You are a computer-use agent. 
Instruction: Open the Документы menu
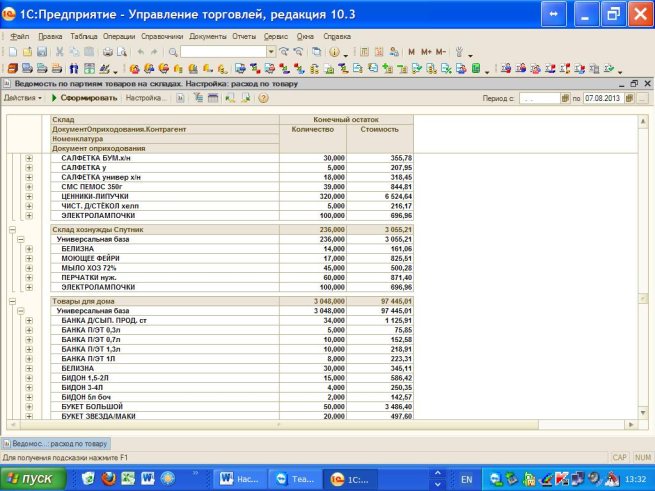coord(208,36)
